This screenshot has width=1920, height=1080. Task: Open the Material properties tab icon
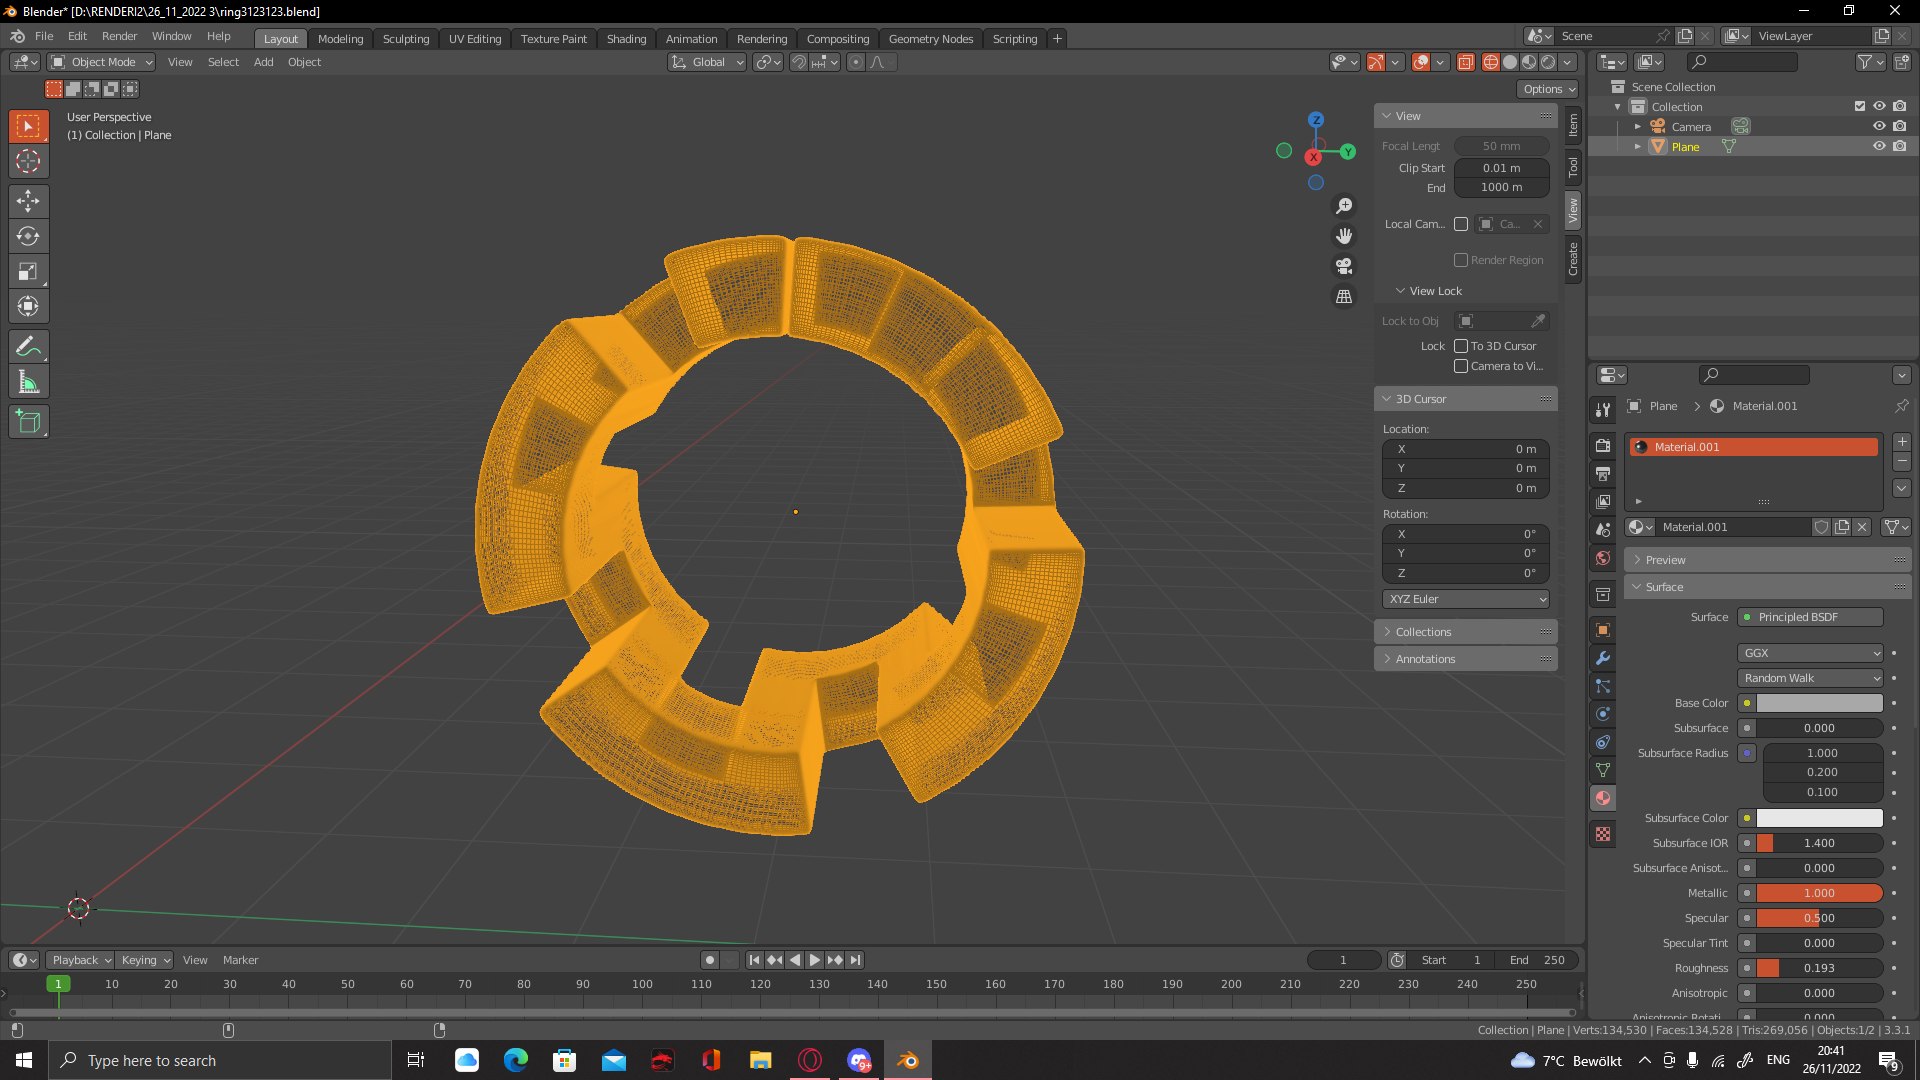tap(1603, 798)
